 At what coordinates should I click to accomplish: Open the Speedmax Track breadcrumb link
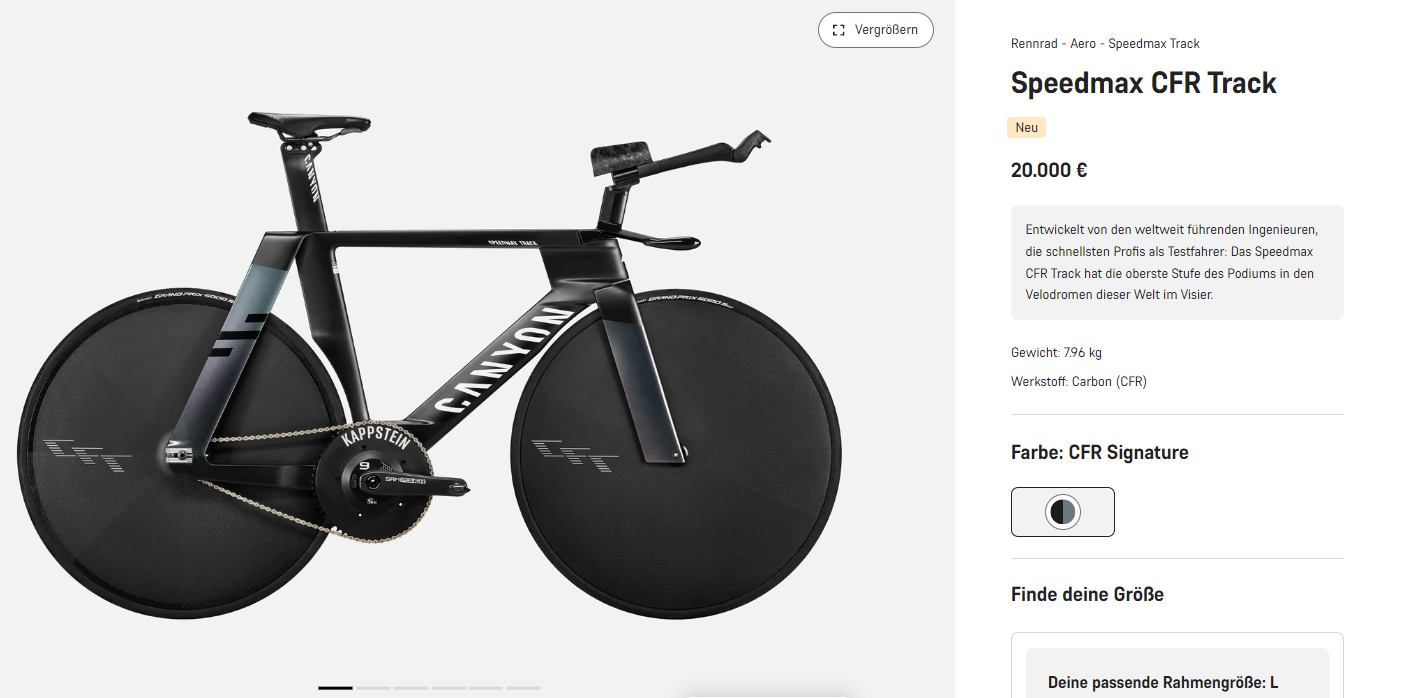tap(1154, 44)
